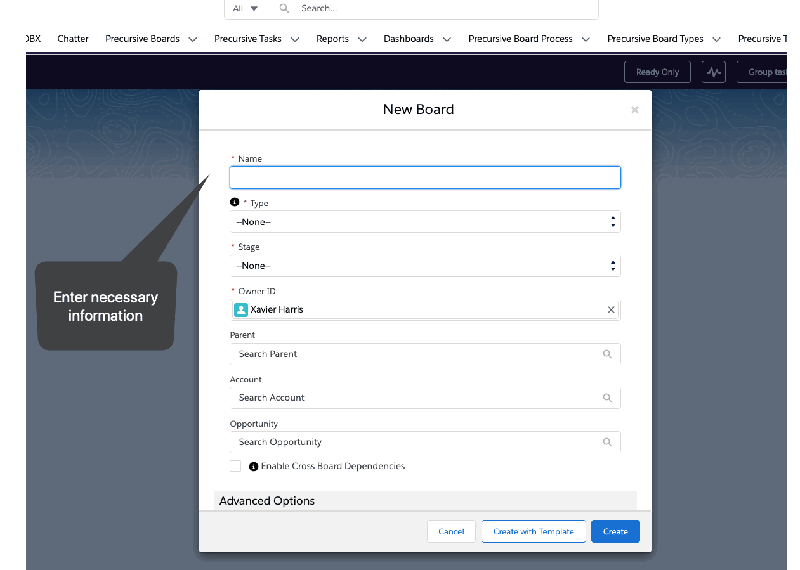Click the Xavier Harris user avatar icon

[241, 310]
